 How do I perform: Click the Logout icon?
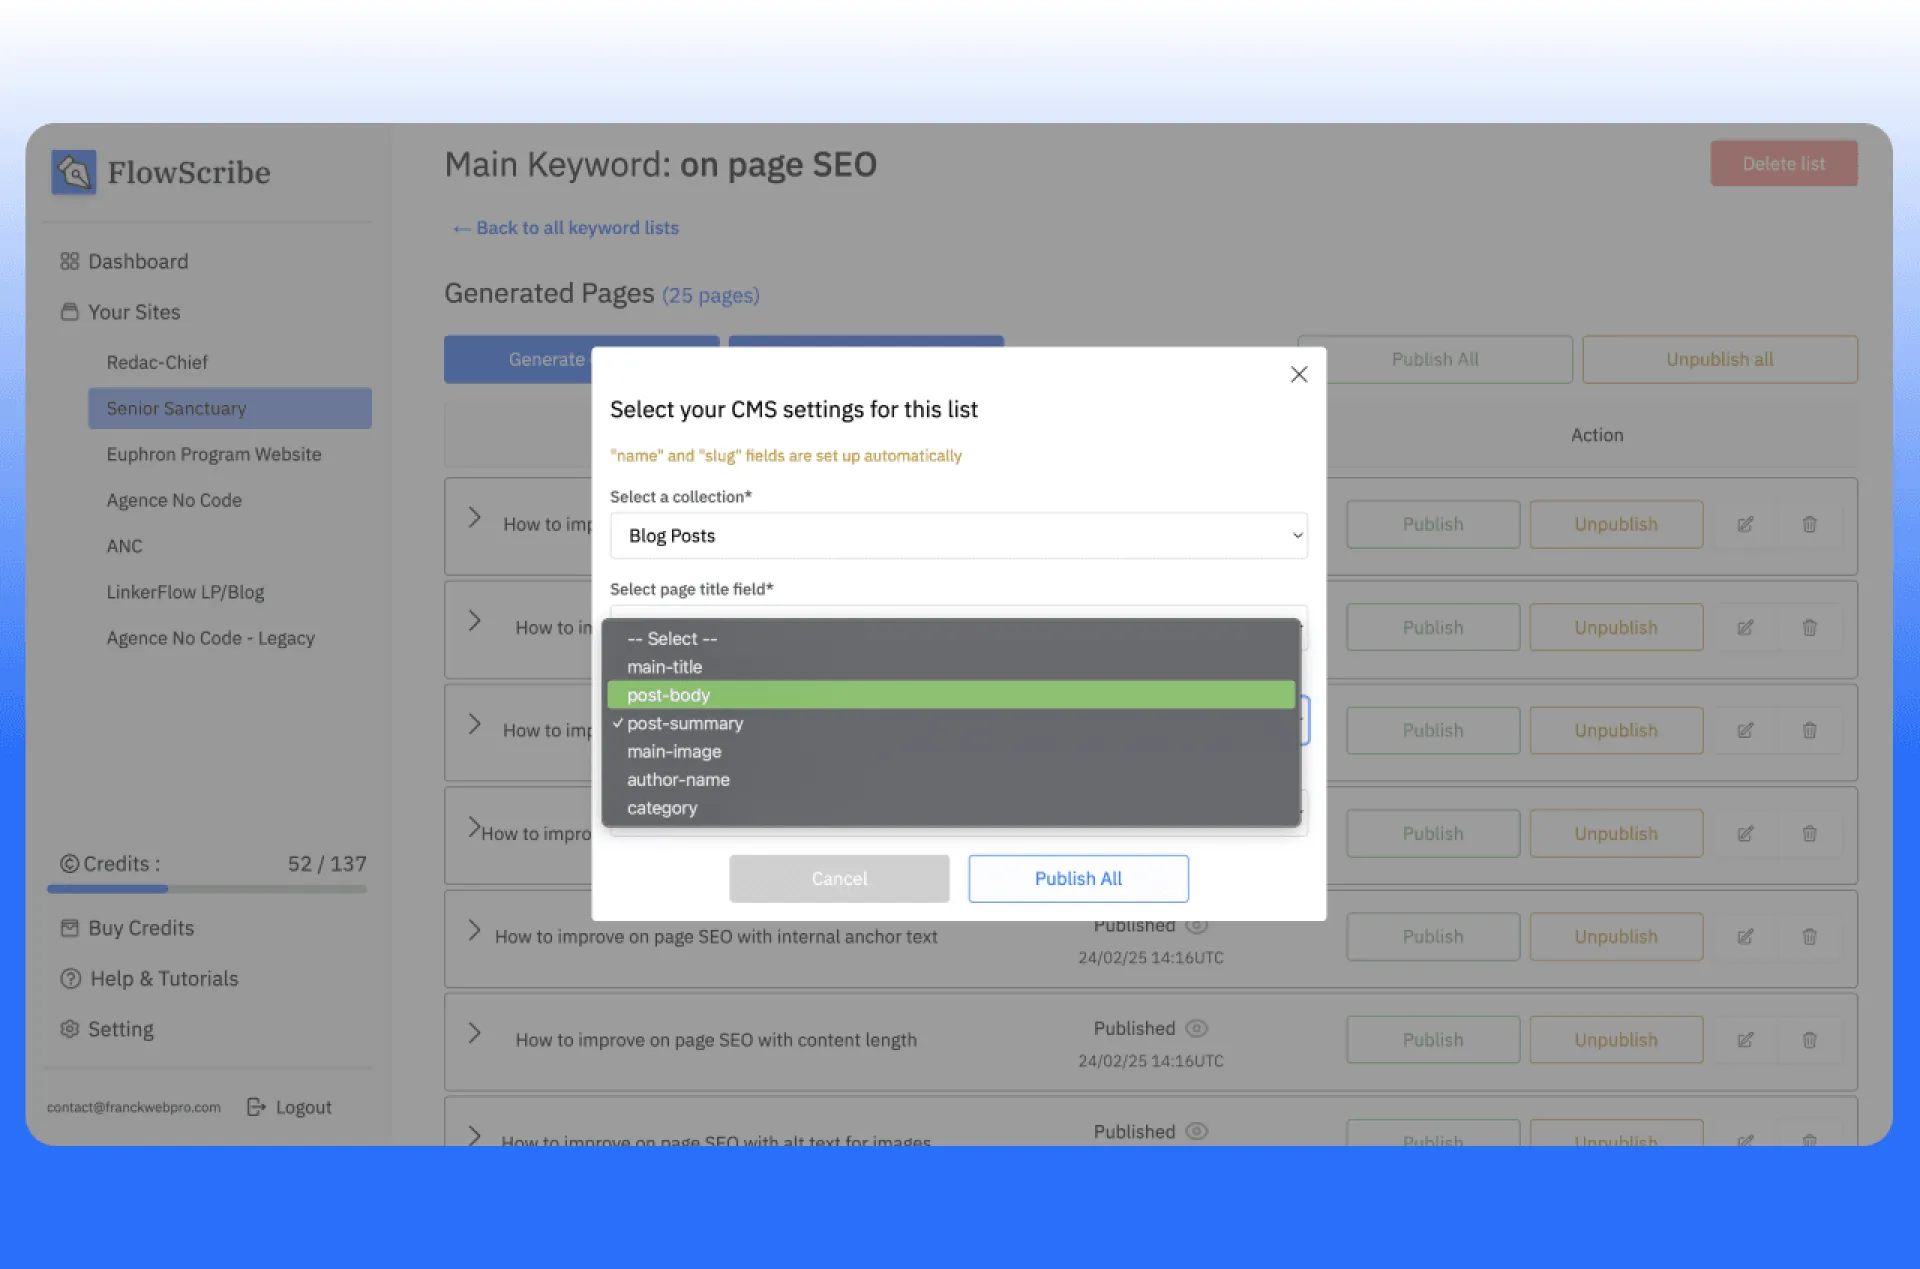(256, 1107)
